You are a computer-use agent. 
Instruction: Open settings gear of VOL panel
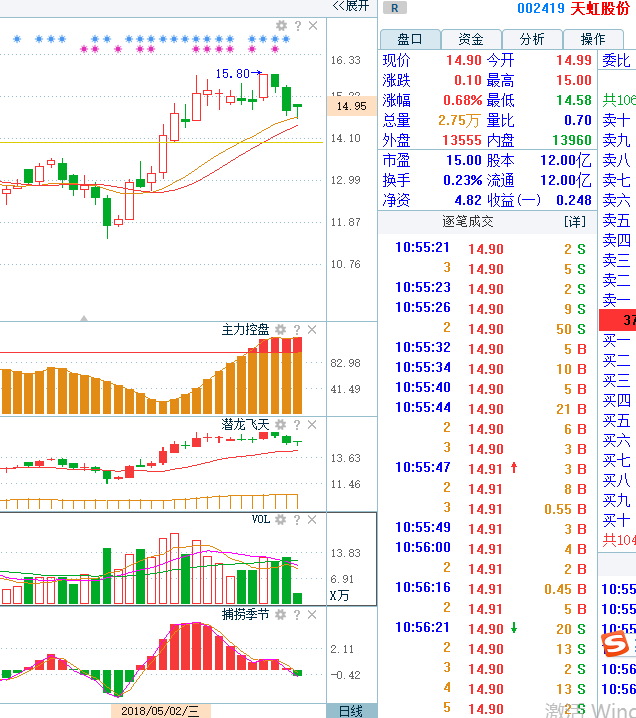pos(281,519)
